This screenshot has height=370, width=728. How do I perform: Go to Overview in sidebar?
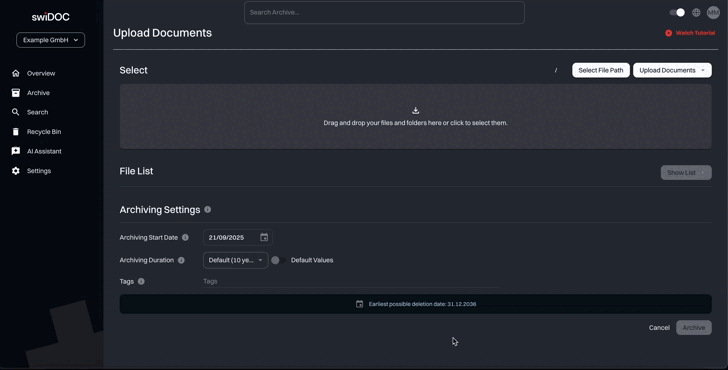[41, 73]
